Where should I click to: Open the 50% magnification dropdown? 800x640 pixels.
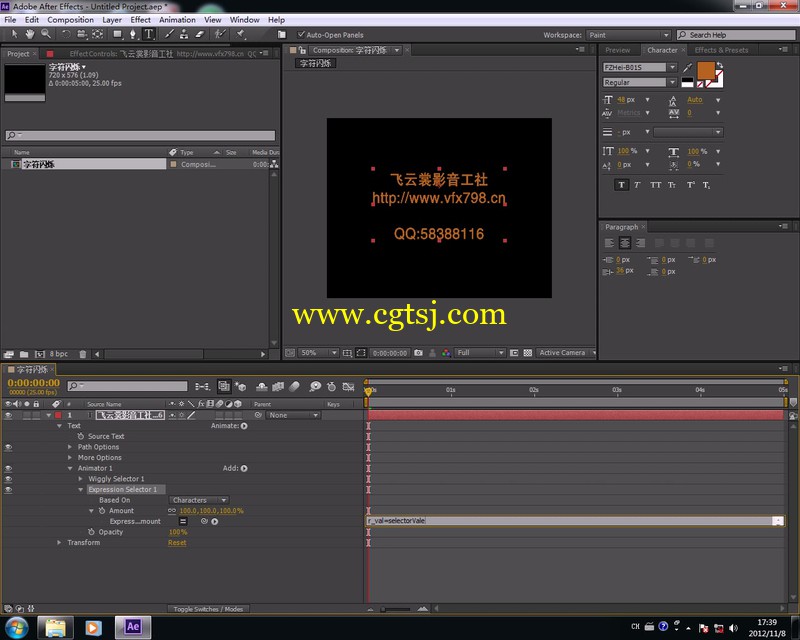tap(318, 353)
